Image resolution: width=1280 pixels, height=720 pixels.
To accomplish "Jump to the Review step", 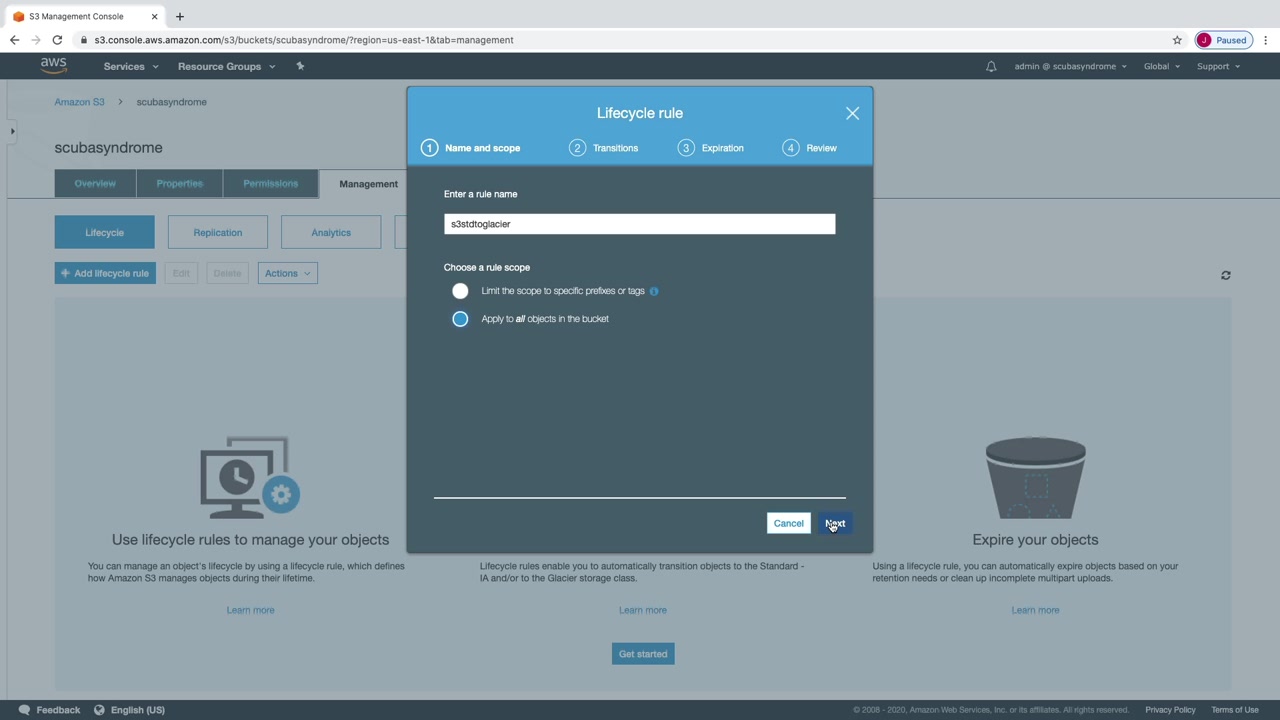I will point(811,148).
